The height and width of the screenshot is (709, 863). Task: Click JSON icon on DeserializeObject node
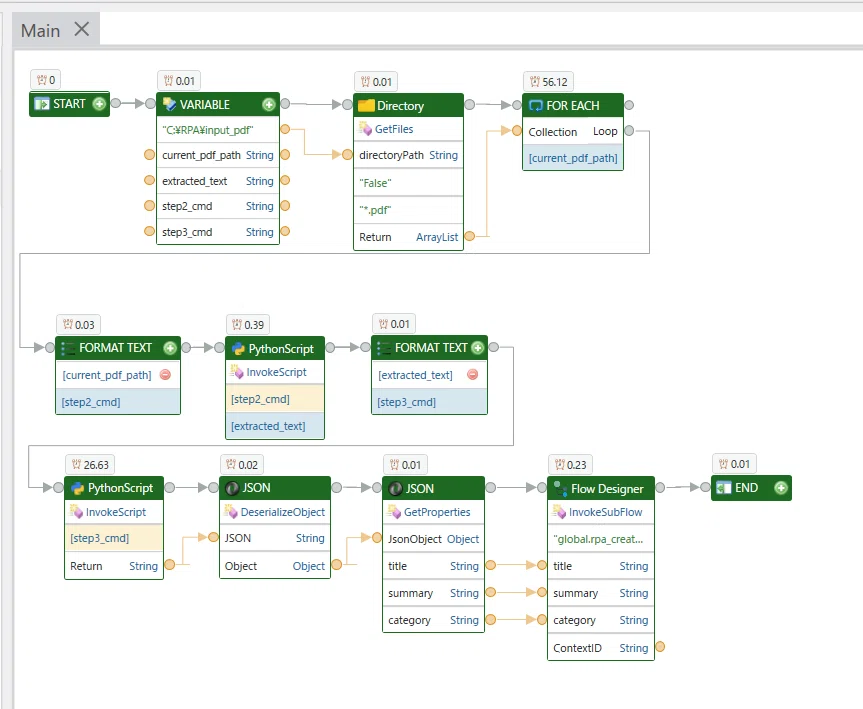(232, 488)
